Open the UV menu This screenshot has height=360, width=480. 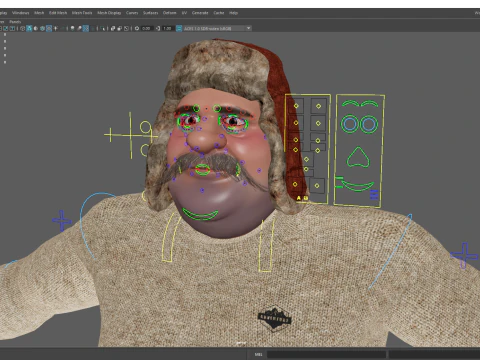pyautogui.click(x=184, y=13)
